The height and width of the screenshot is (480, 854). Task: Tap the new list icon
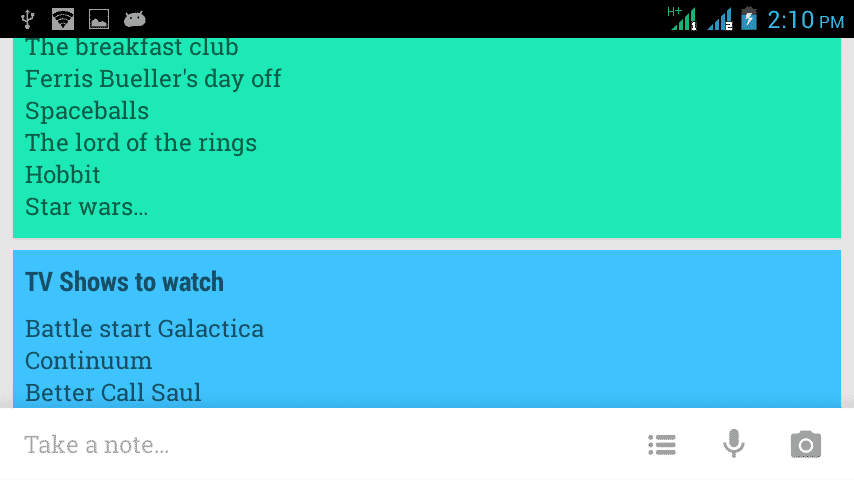pos(662,445)
